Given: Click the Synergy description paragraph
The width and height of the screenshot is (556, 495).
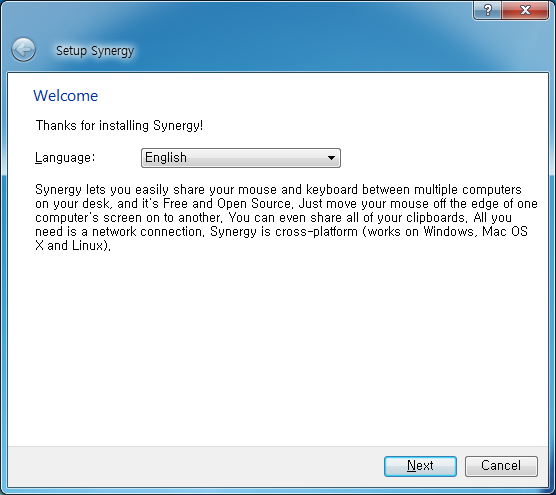Looking at the screenshot, I should (286, 217).
